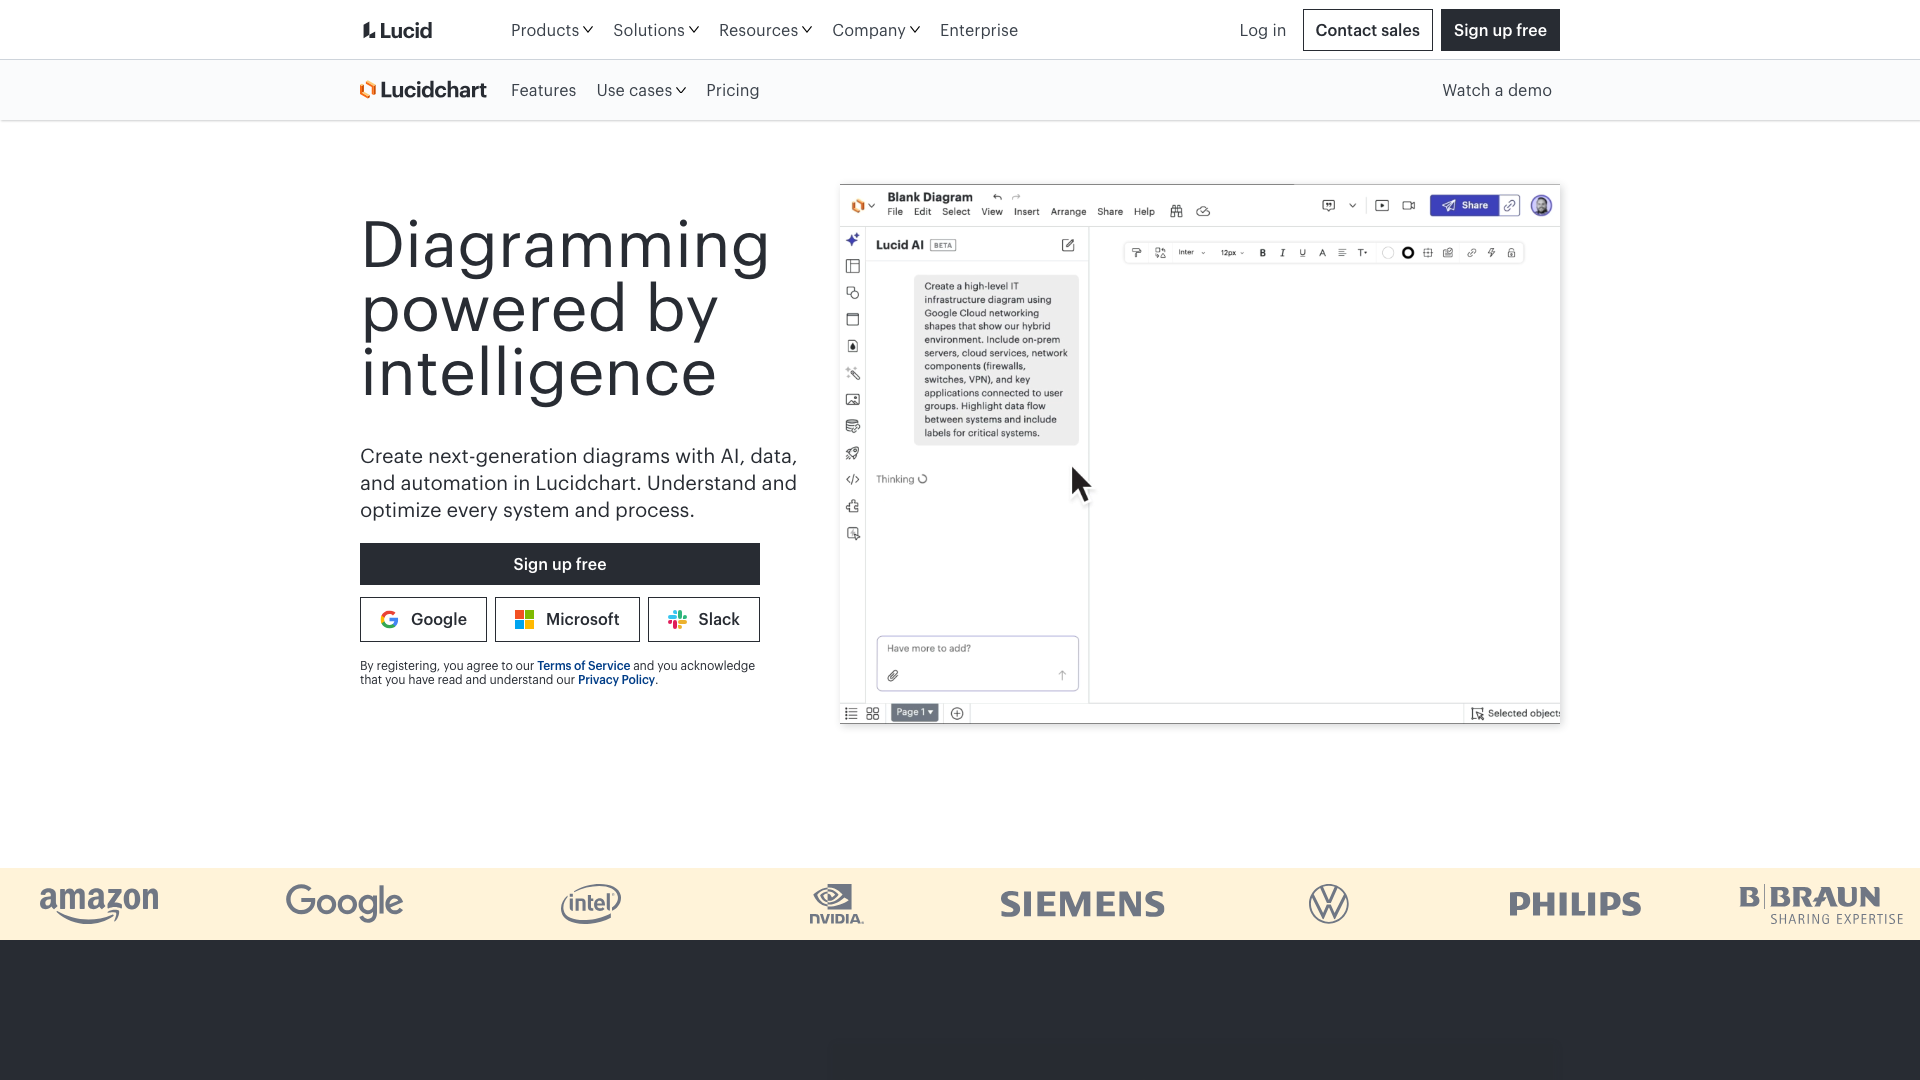Click the Log in link
Screen dimensions: 1920x1080
1262,30
